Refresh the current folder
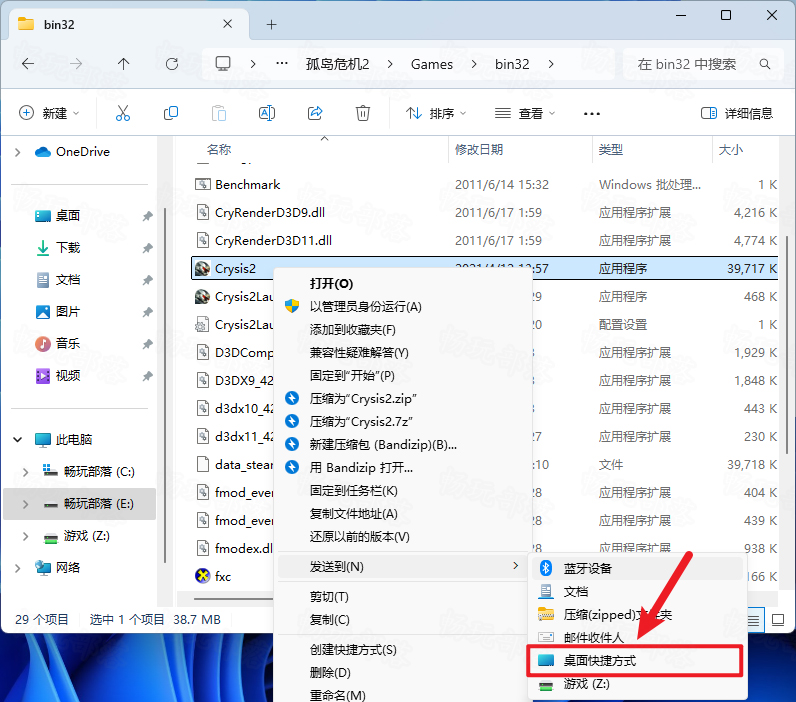 pos(172,64)
